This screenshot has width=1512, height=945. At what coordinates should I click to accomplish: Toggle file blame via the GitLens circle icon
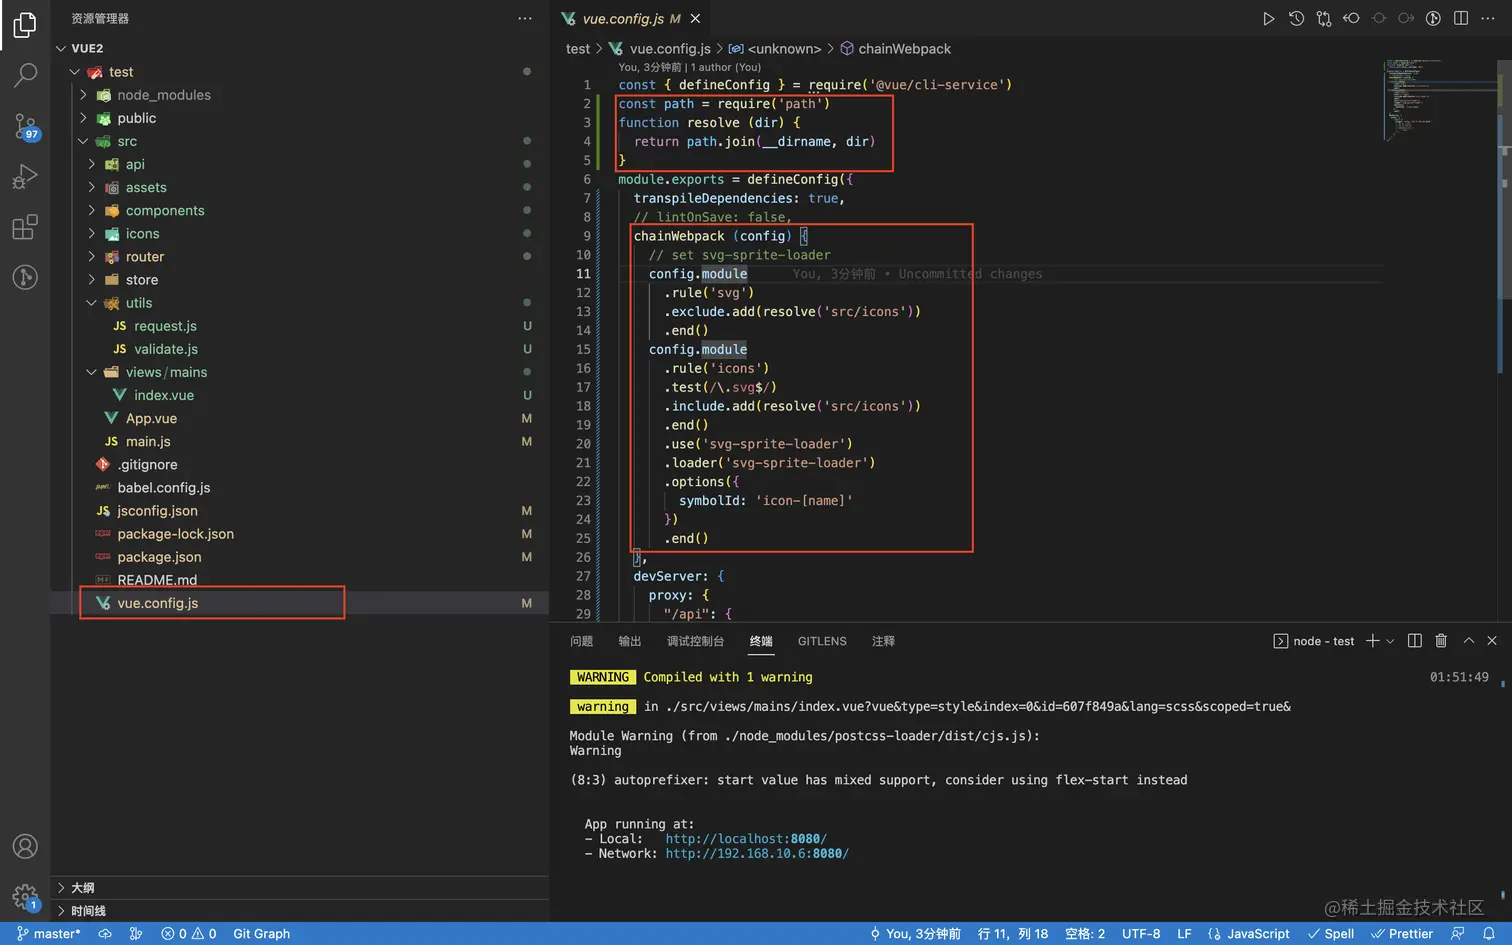tap(1433, 19)
